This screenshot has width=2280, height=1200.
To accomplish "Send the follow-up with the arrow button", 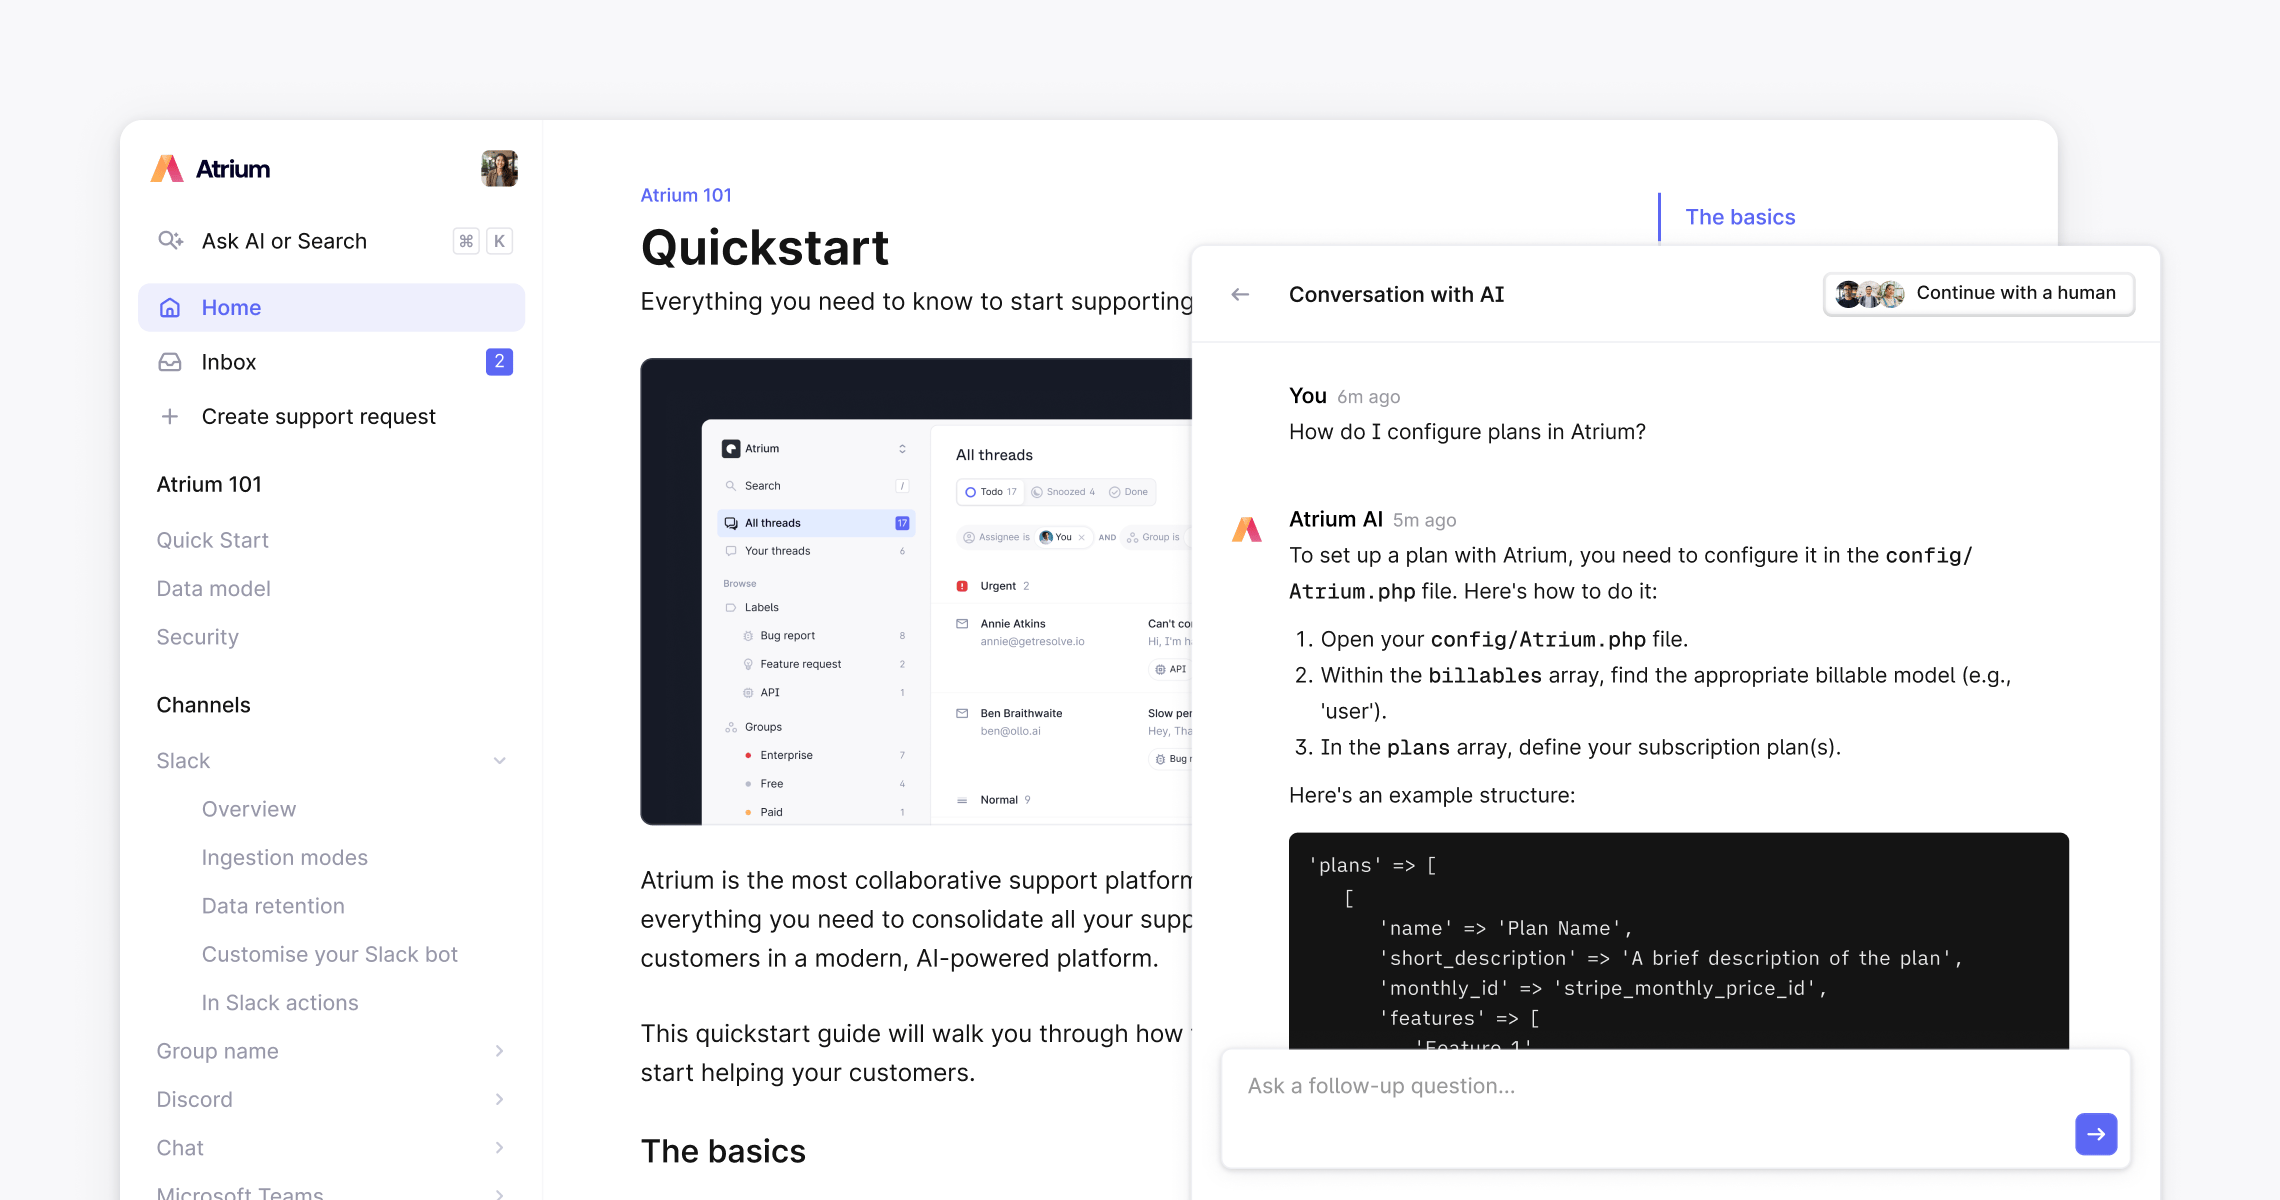I will pyautogui.click(x=2096, y=1134).
